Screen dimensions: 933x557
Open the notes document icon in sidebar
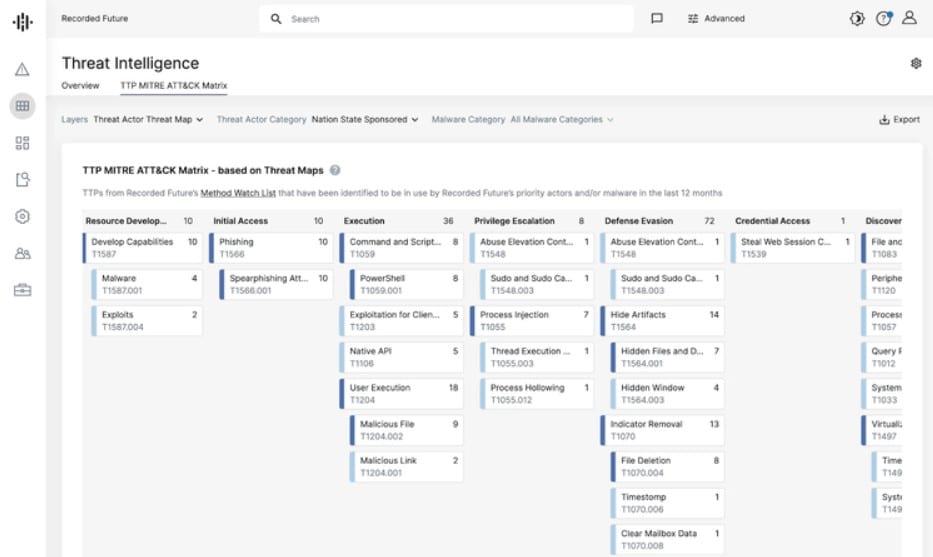click(22, 179)
